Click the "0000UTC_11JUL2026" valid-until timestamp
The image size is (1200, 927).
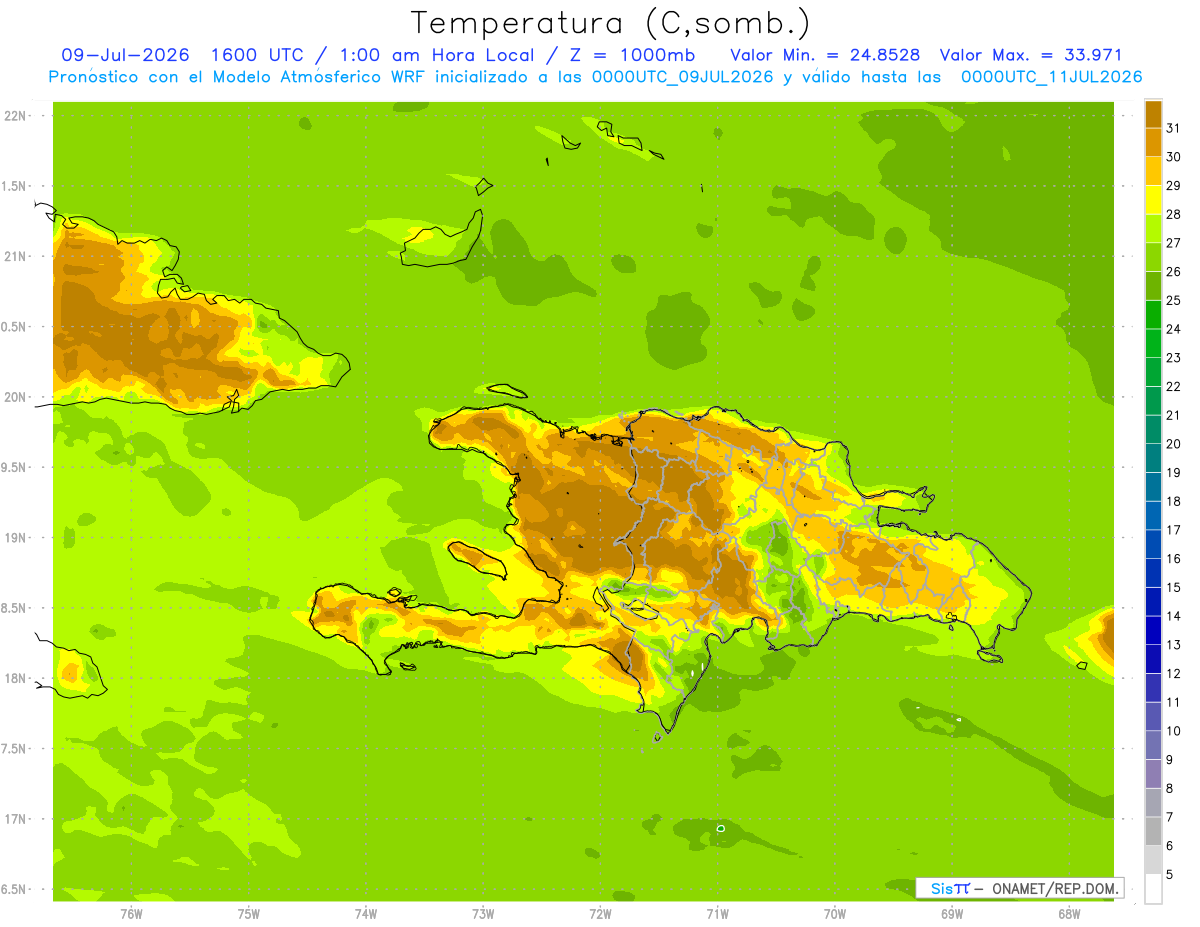coord(1051,77)
